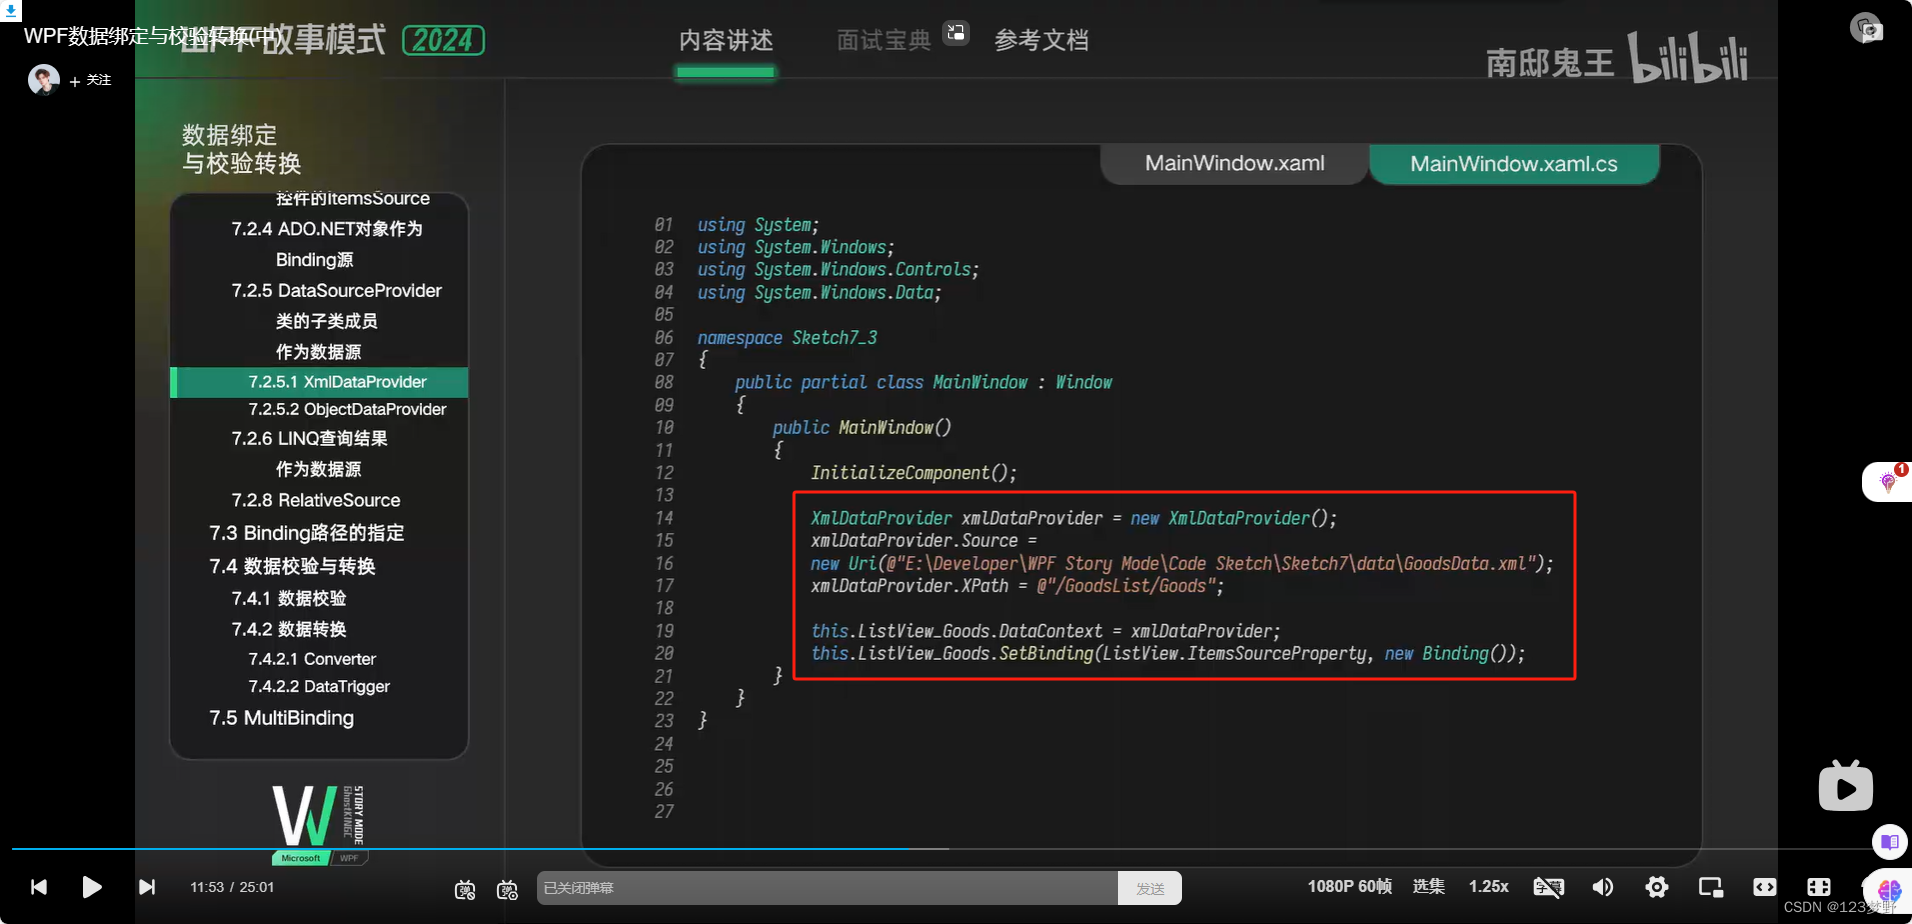Select 7.4.2 数据转换 outline item

tap(289, 629)
